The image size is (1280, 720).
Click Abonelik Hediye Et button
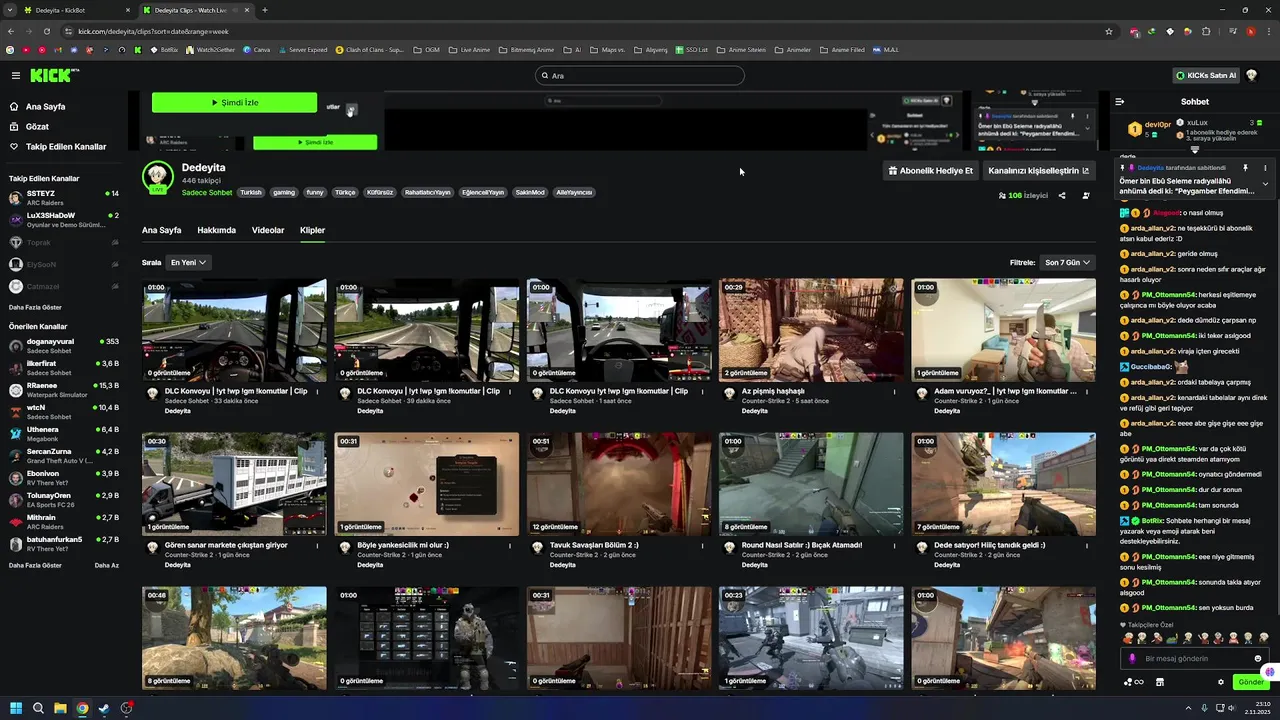tap(931, 171)
